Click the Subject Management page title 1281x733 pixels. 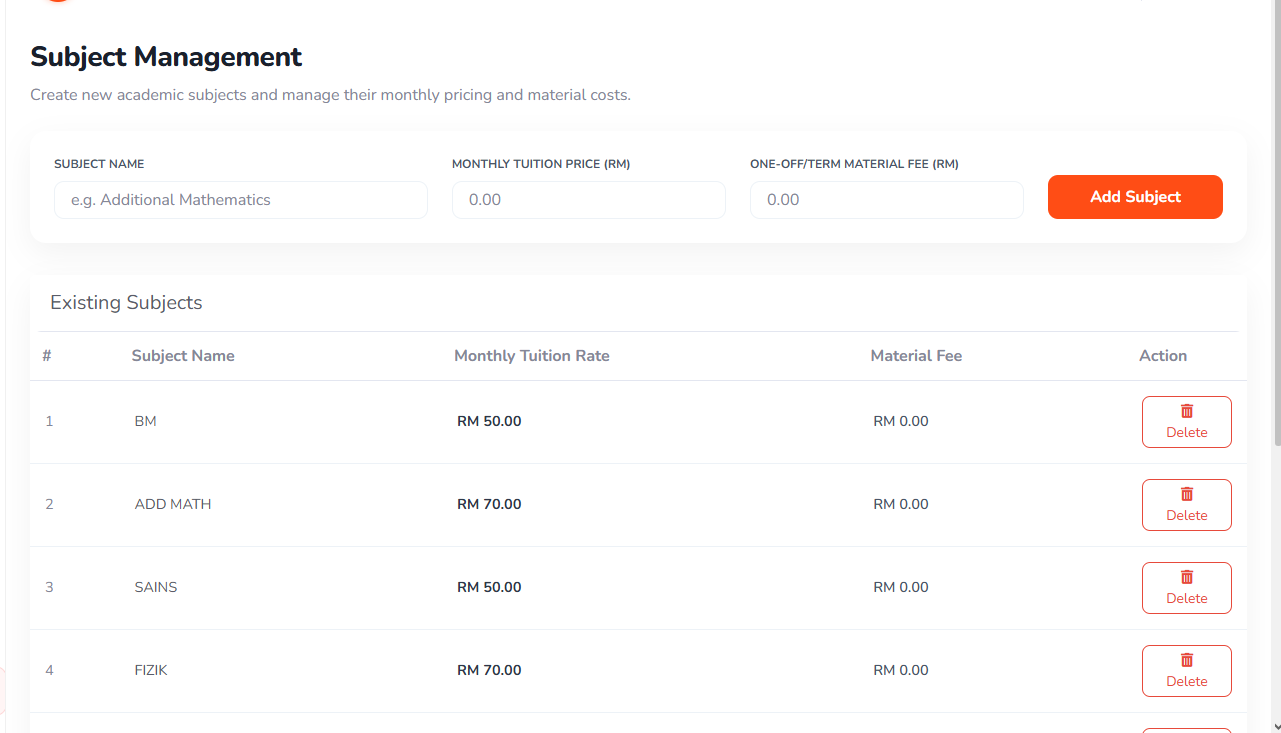166,57
